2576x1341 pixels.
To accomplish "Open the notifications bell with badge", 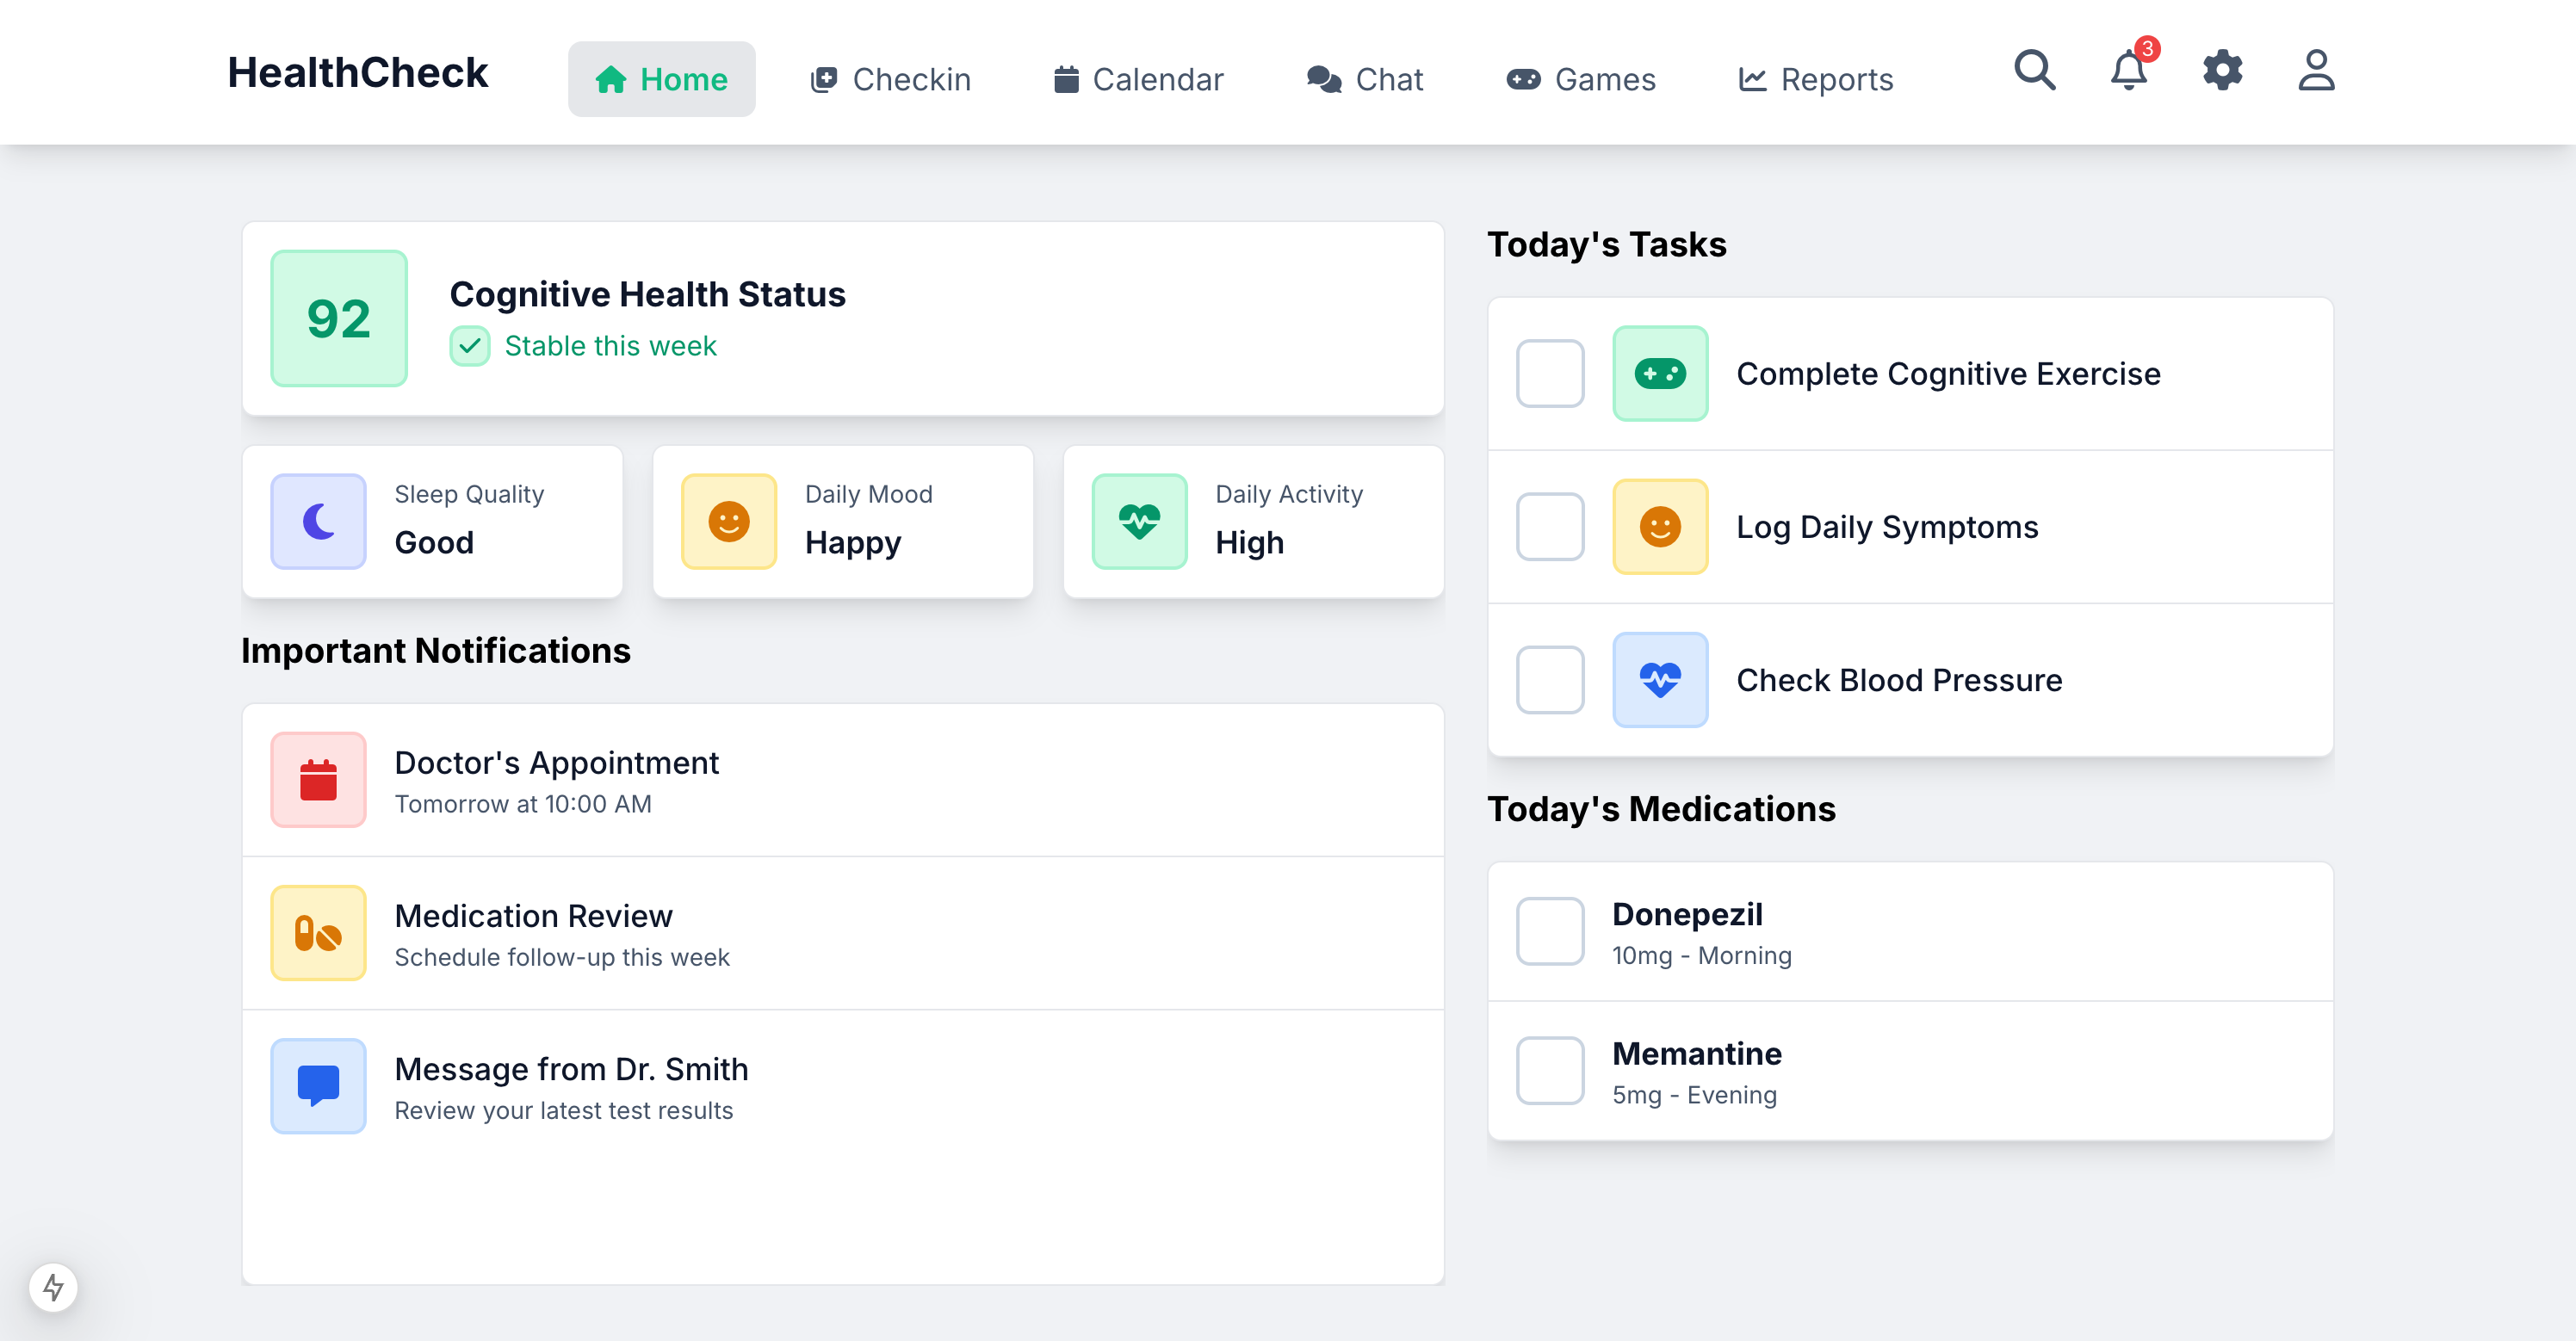I will point(2128,71).
